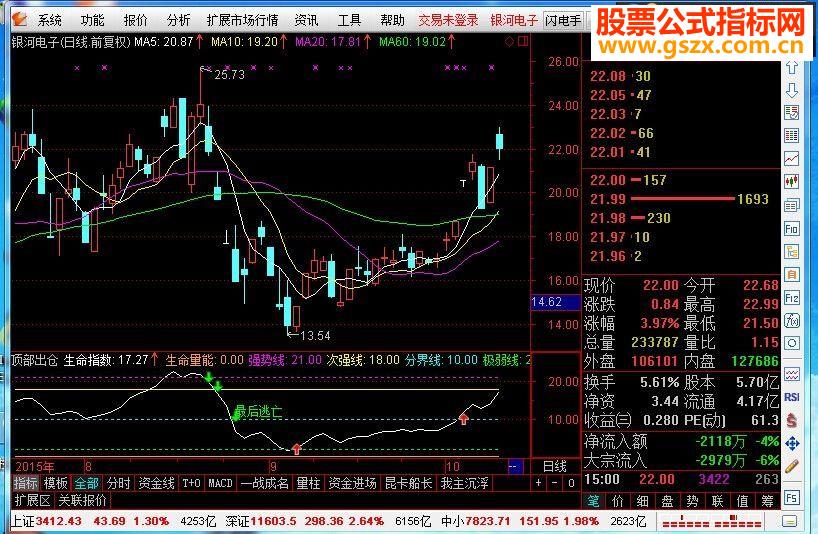Viewport: 818px width, 534px height.
Task: Select the 资金进场 indicator tab
Action: [x=352, y=483]
